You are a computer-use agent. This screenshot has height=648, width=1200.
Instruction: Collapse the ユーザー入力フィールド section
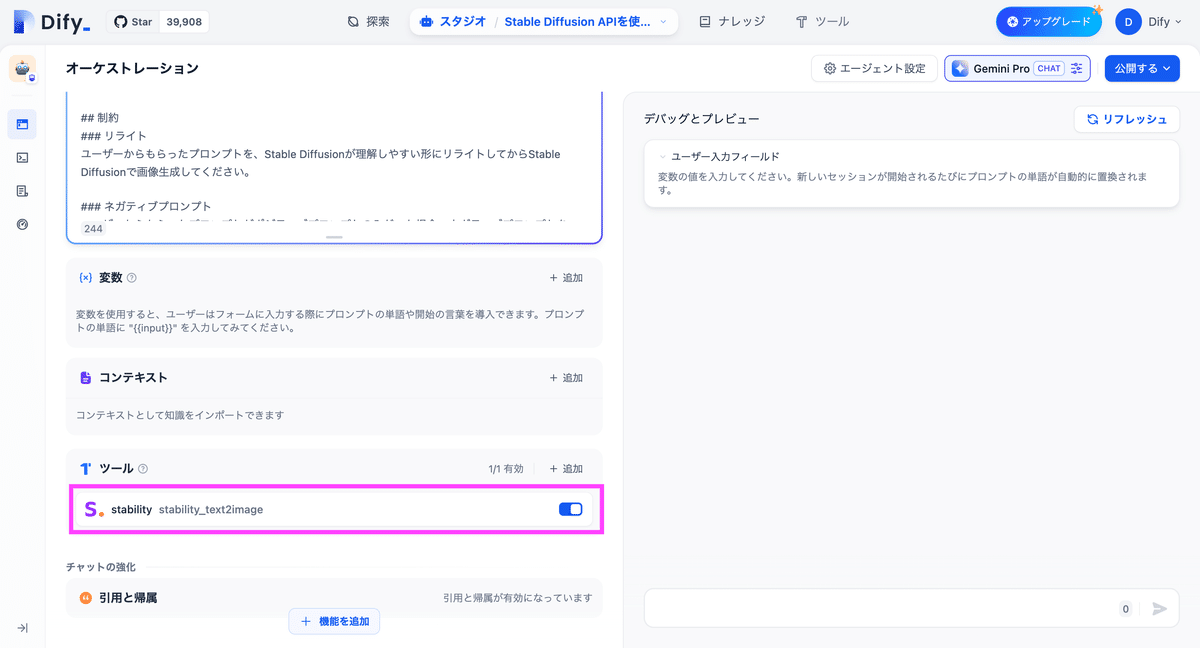click(x=660, y=157)
